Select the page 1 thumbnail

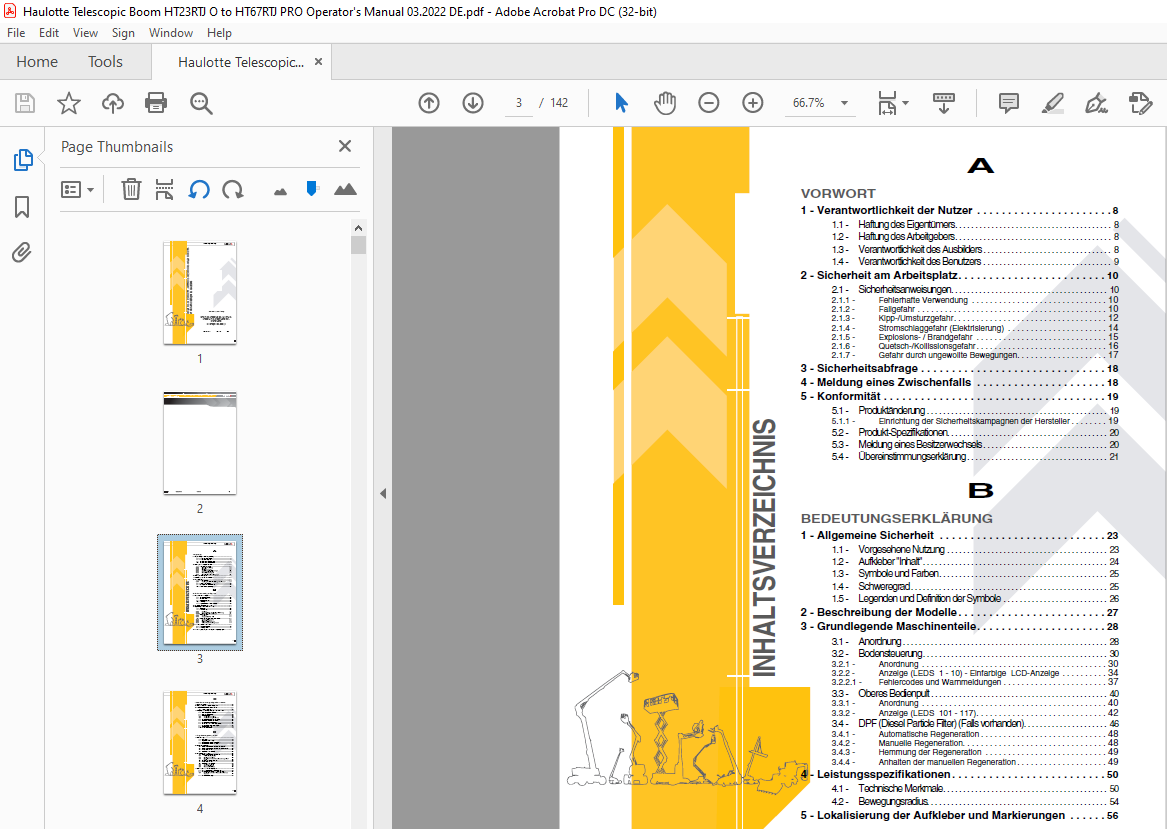tap(199, 292)
